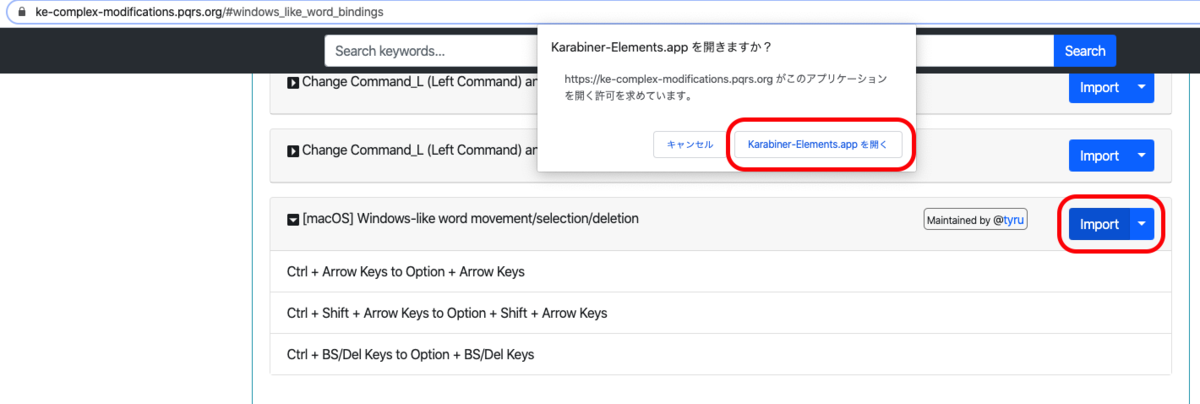Expand the first Change Command_L rule triangle

point(293,83)
